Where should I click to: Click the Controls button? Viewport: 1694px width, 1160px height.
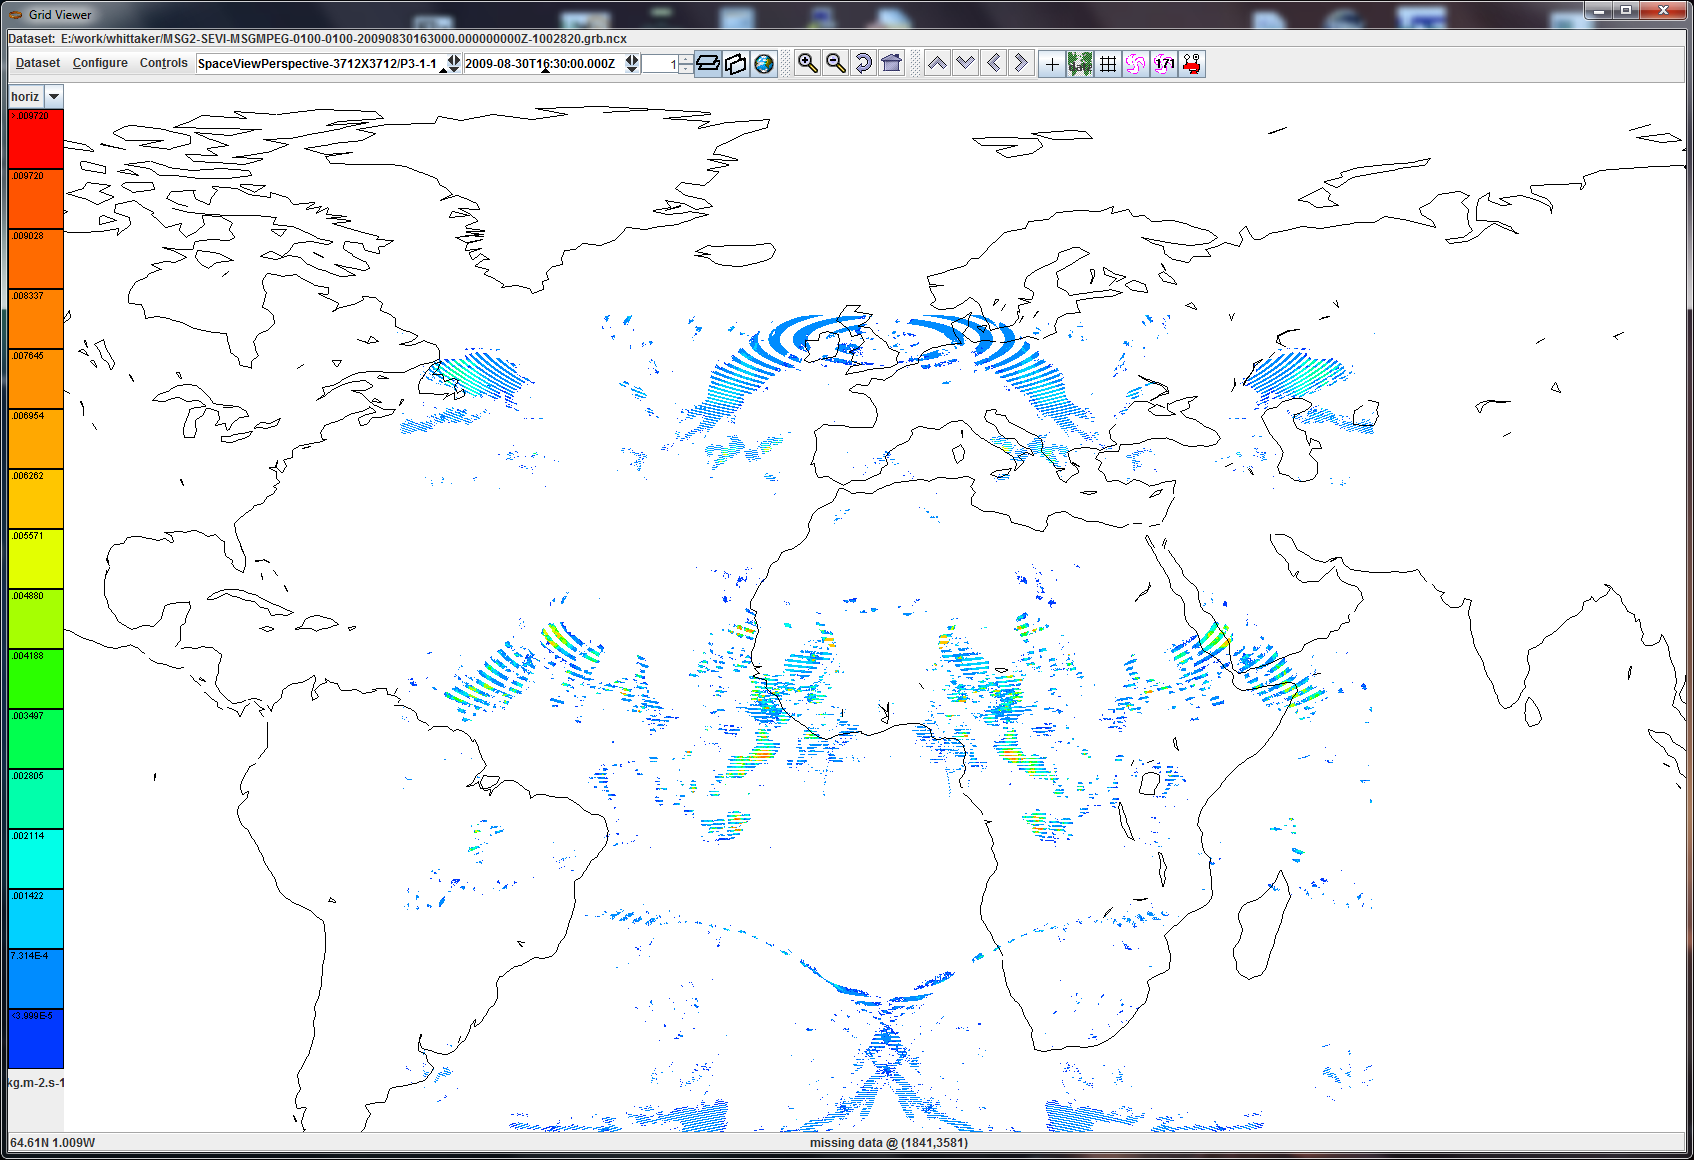tap(164, 63)
